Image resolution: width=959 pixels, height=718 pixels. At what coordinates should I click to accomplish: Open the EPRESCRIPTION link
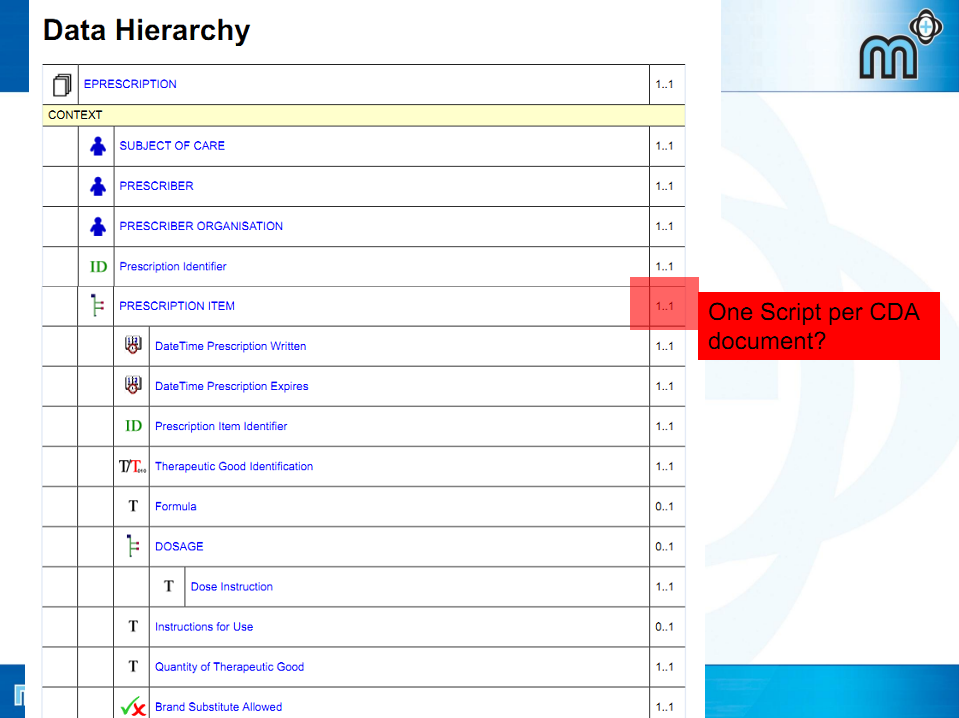coord(130,85)
